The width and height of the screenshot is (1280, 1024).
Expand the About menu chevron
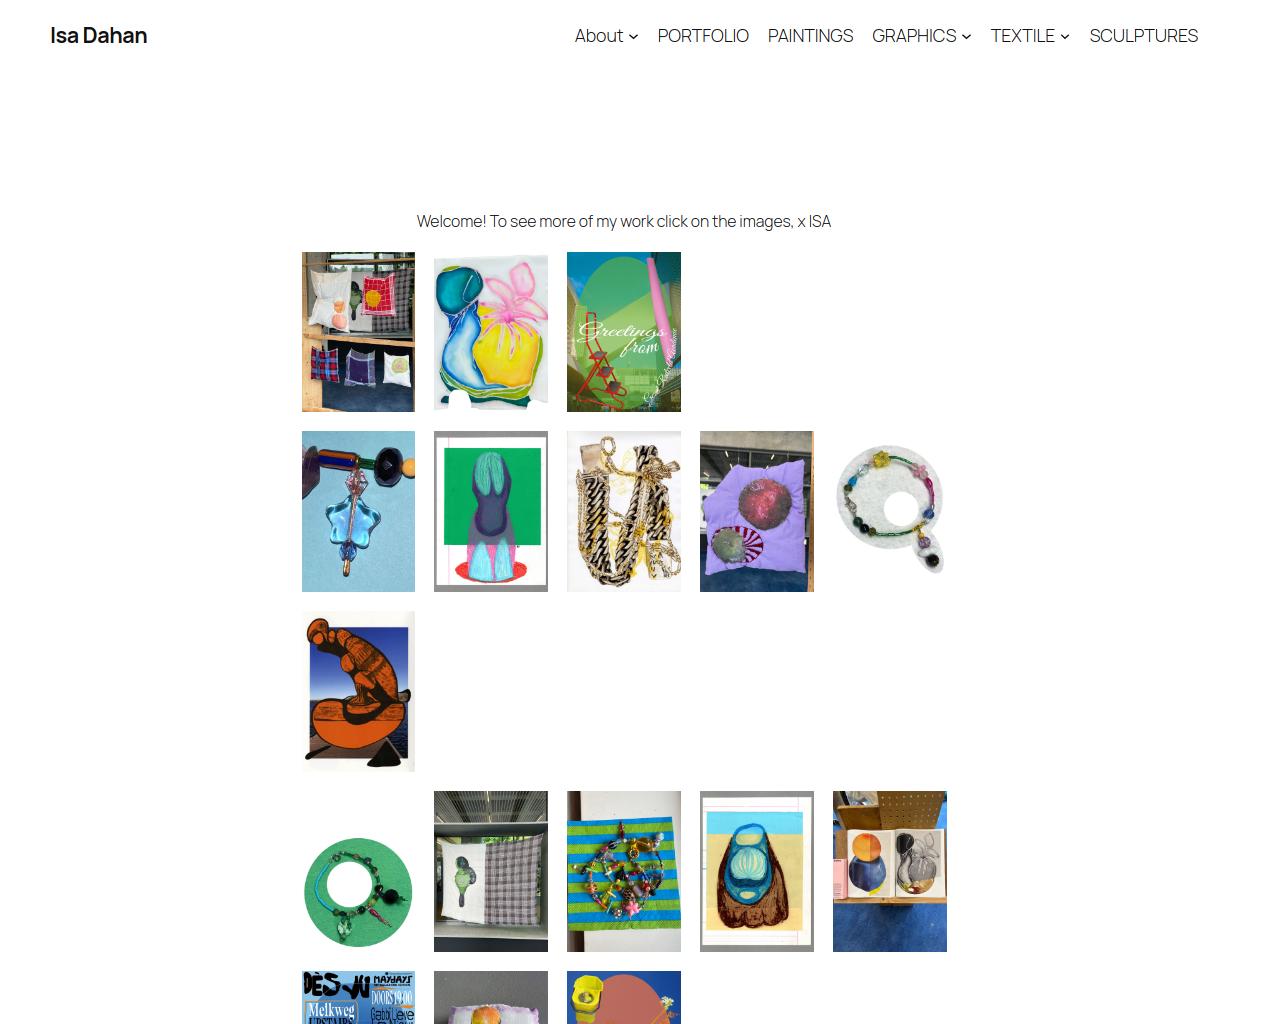(x=634, y=36)
